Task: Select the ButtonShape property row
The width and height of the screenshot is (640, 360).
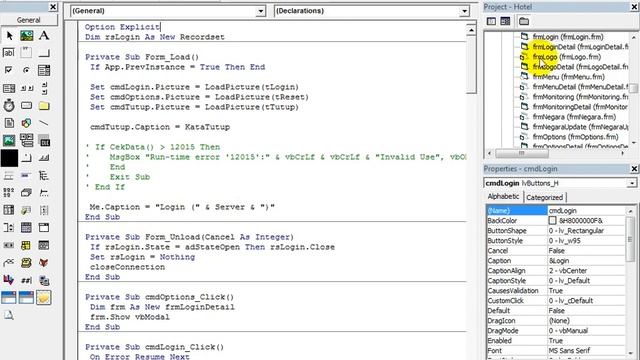Action: [x=556, y=231]
